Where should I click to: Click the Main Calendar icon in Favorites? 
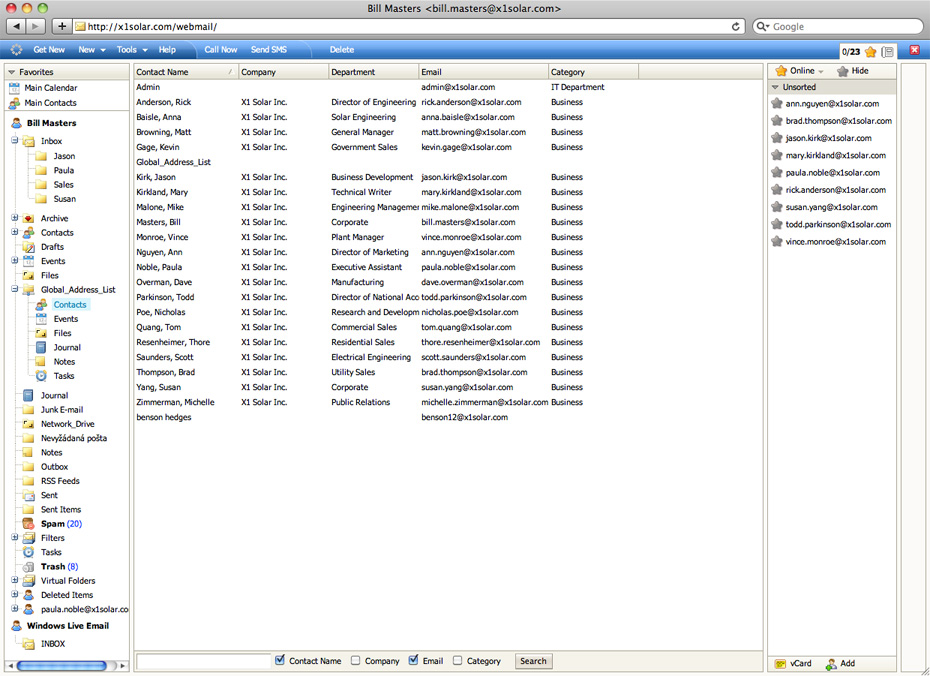tap(14, 88)
